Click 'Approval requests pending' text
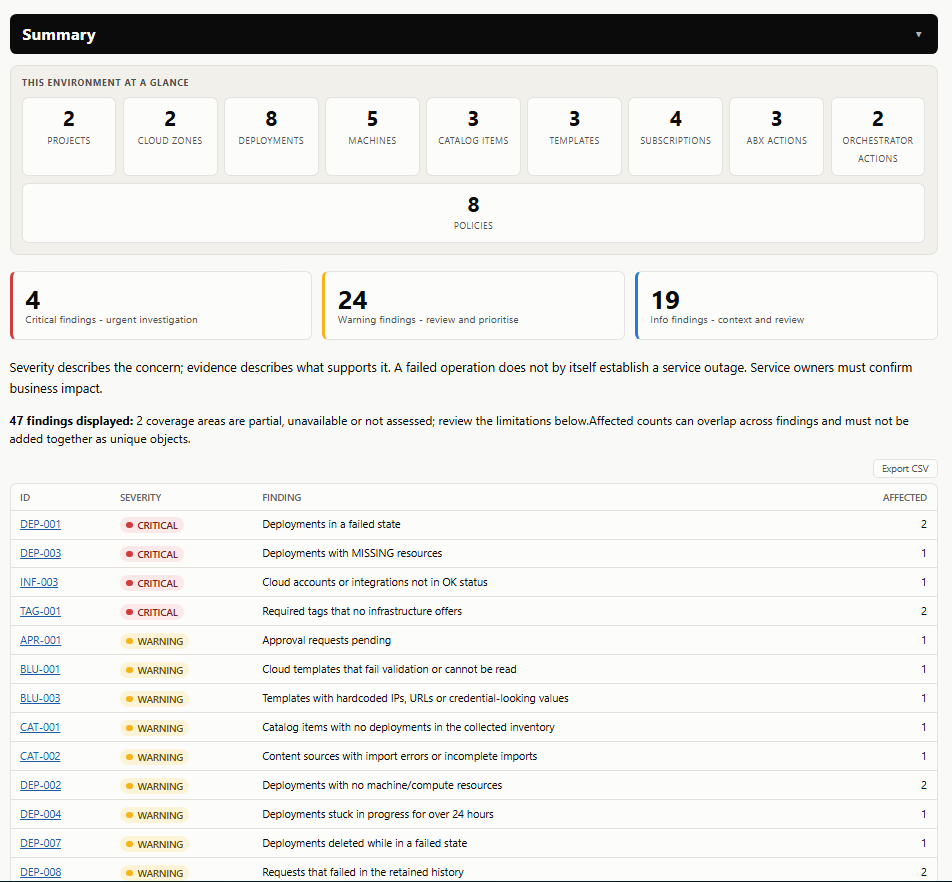This screenshot has width=952, height=882. tap(327, 640)
